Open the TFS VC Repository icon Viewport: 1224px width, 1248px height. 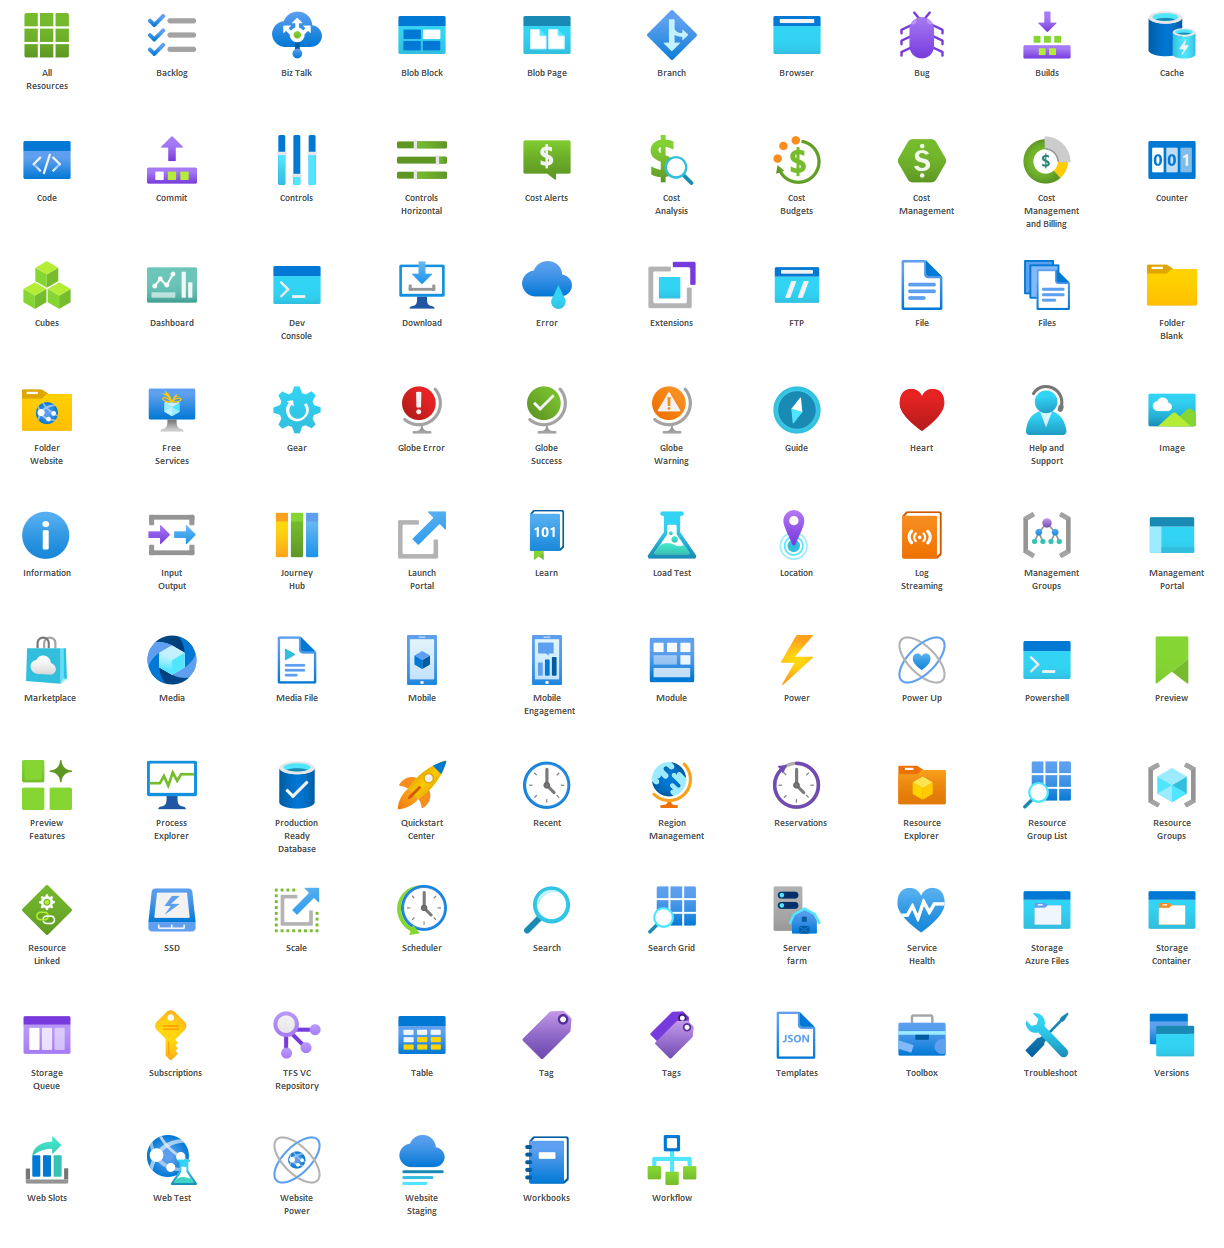pos(297,1035)
